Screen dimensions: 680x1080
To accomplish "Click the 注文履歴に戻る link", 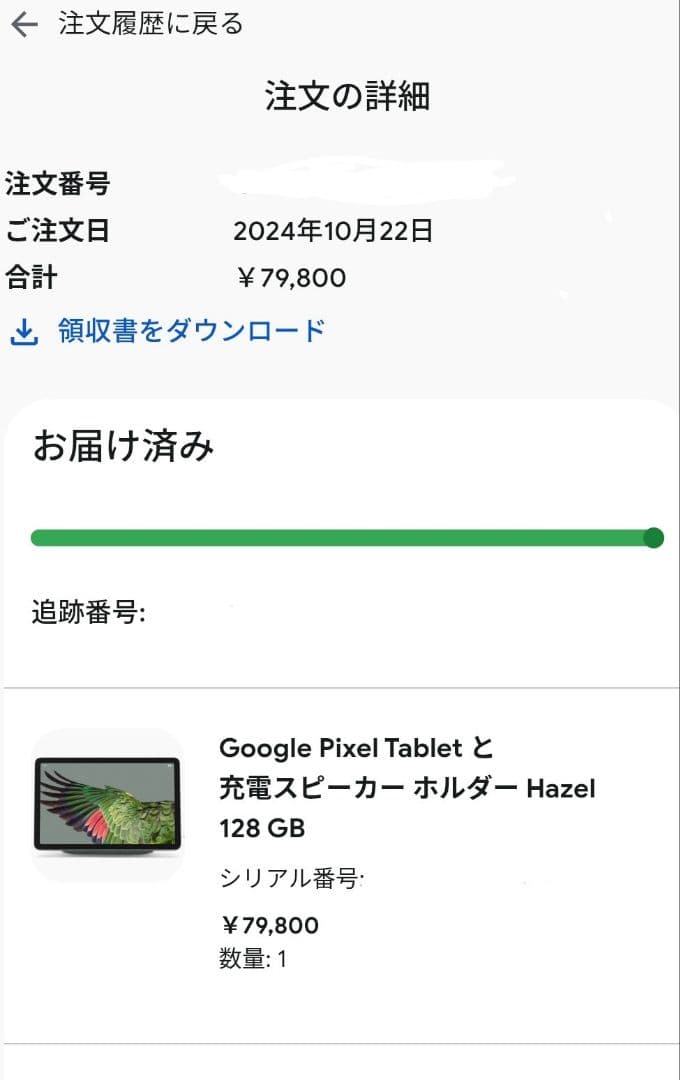I will click(148, 23).
